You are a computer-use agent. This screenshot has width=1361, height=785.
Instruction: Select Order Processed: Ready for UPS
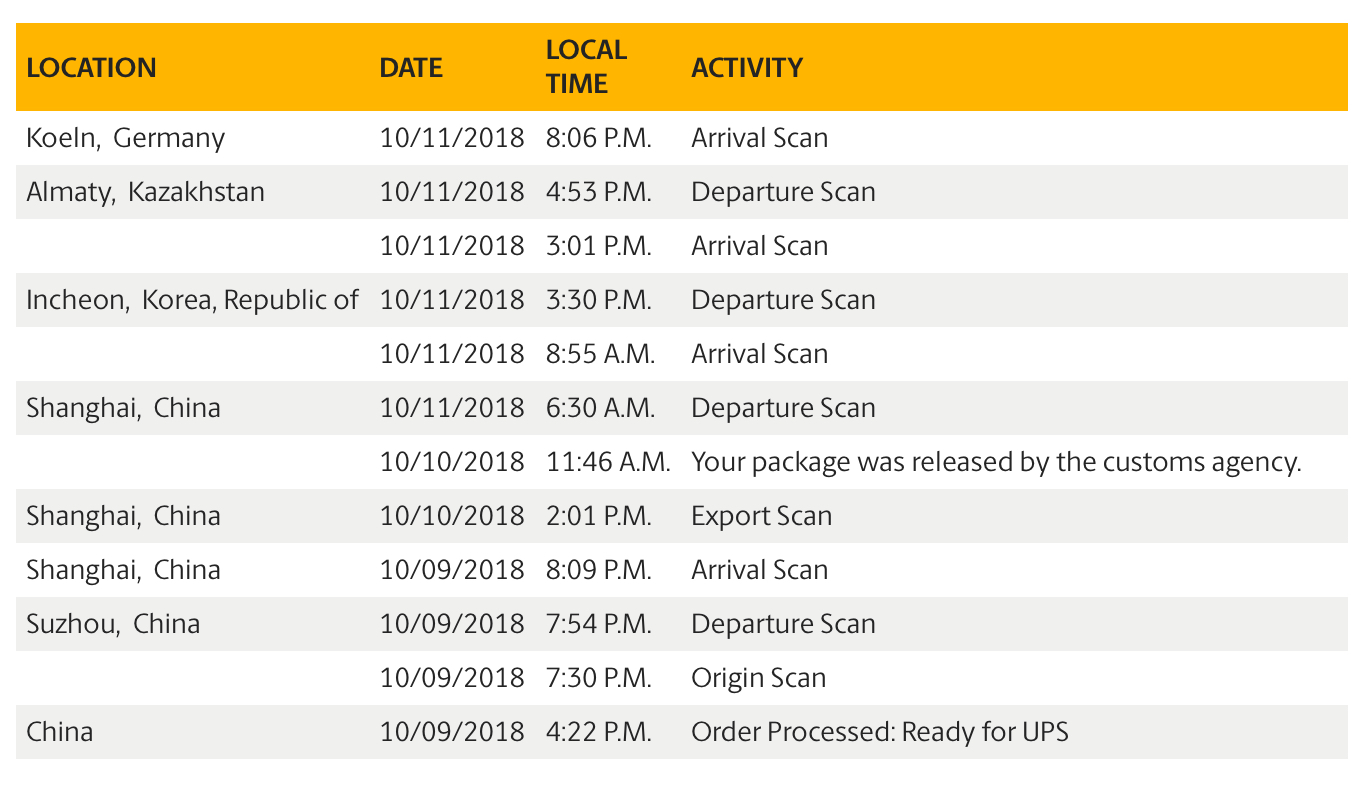879,731
